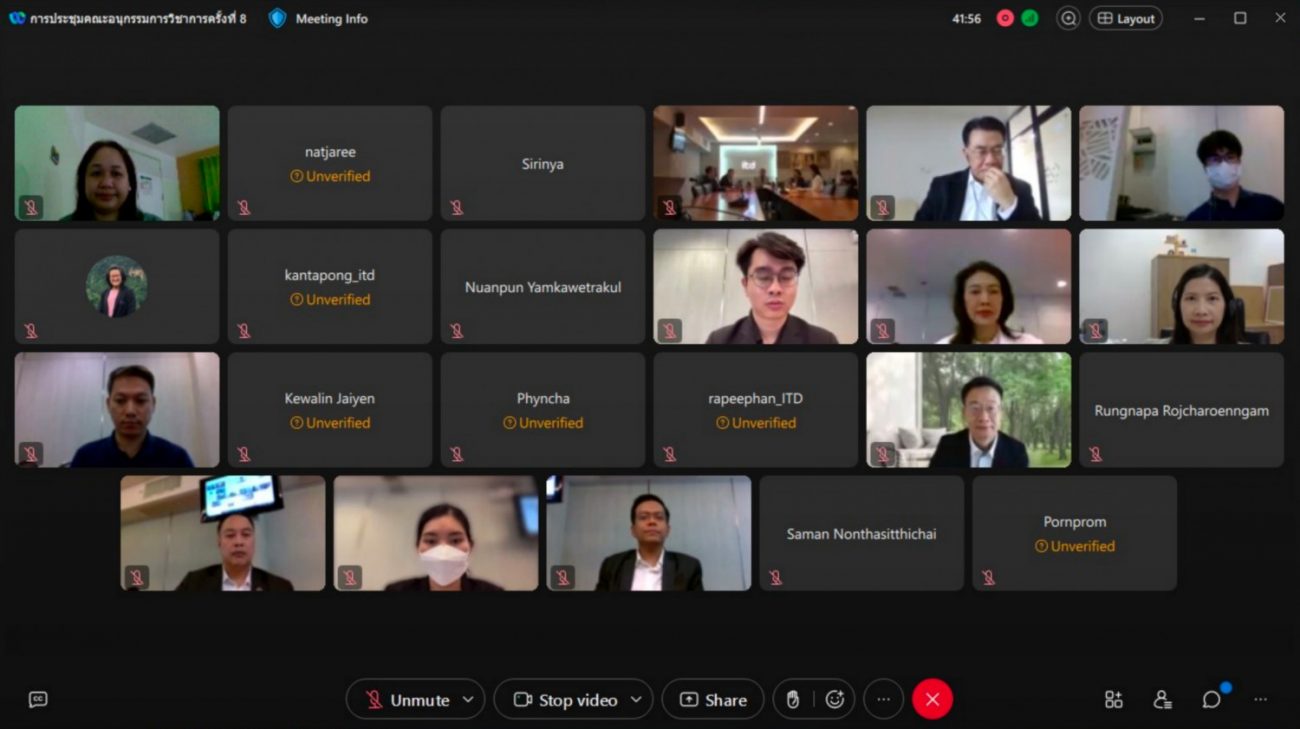The width and height of the screenshot is (1300, 729).
Task: Click the zoom magnifier icon near Layout
Action: pos(1068,18)
